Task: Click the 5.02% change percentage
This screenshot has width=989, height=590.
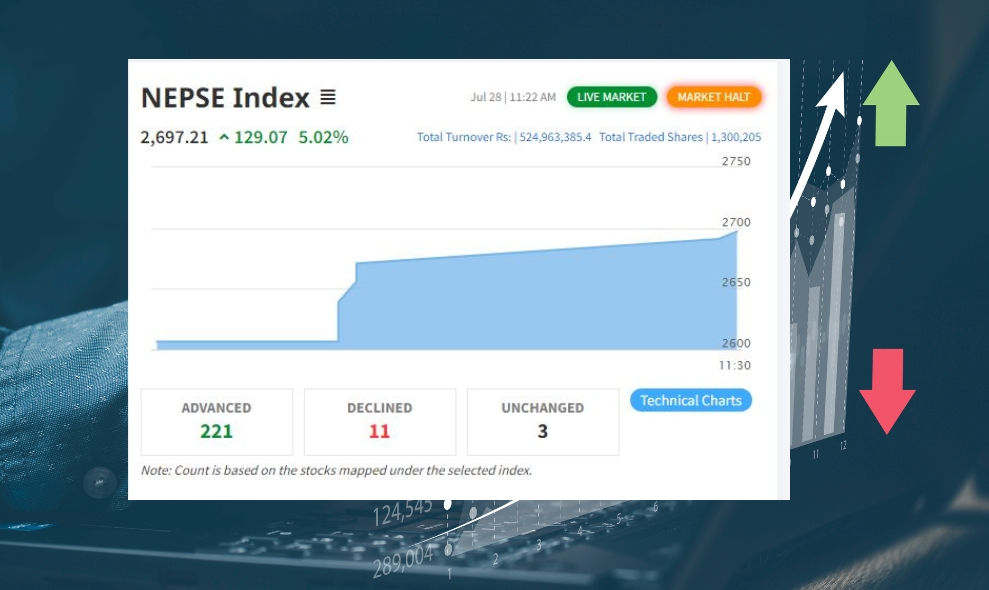Action: (323, 137)
